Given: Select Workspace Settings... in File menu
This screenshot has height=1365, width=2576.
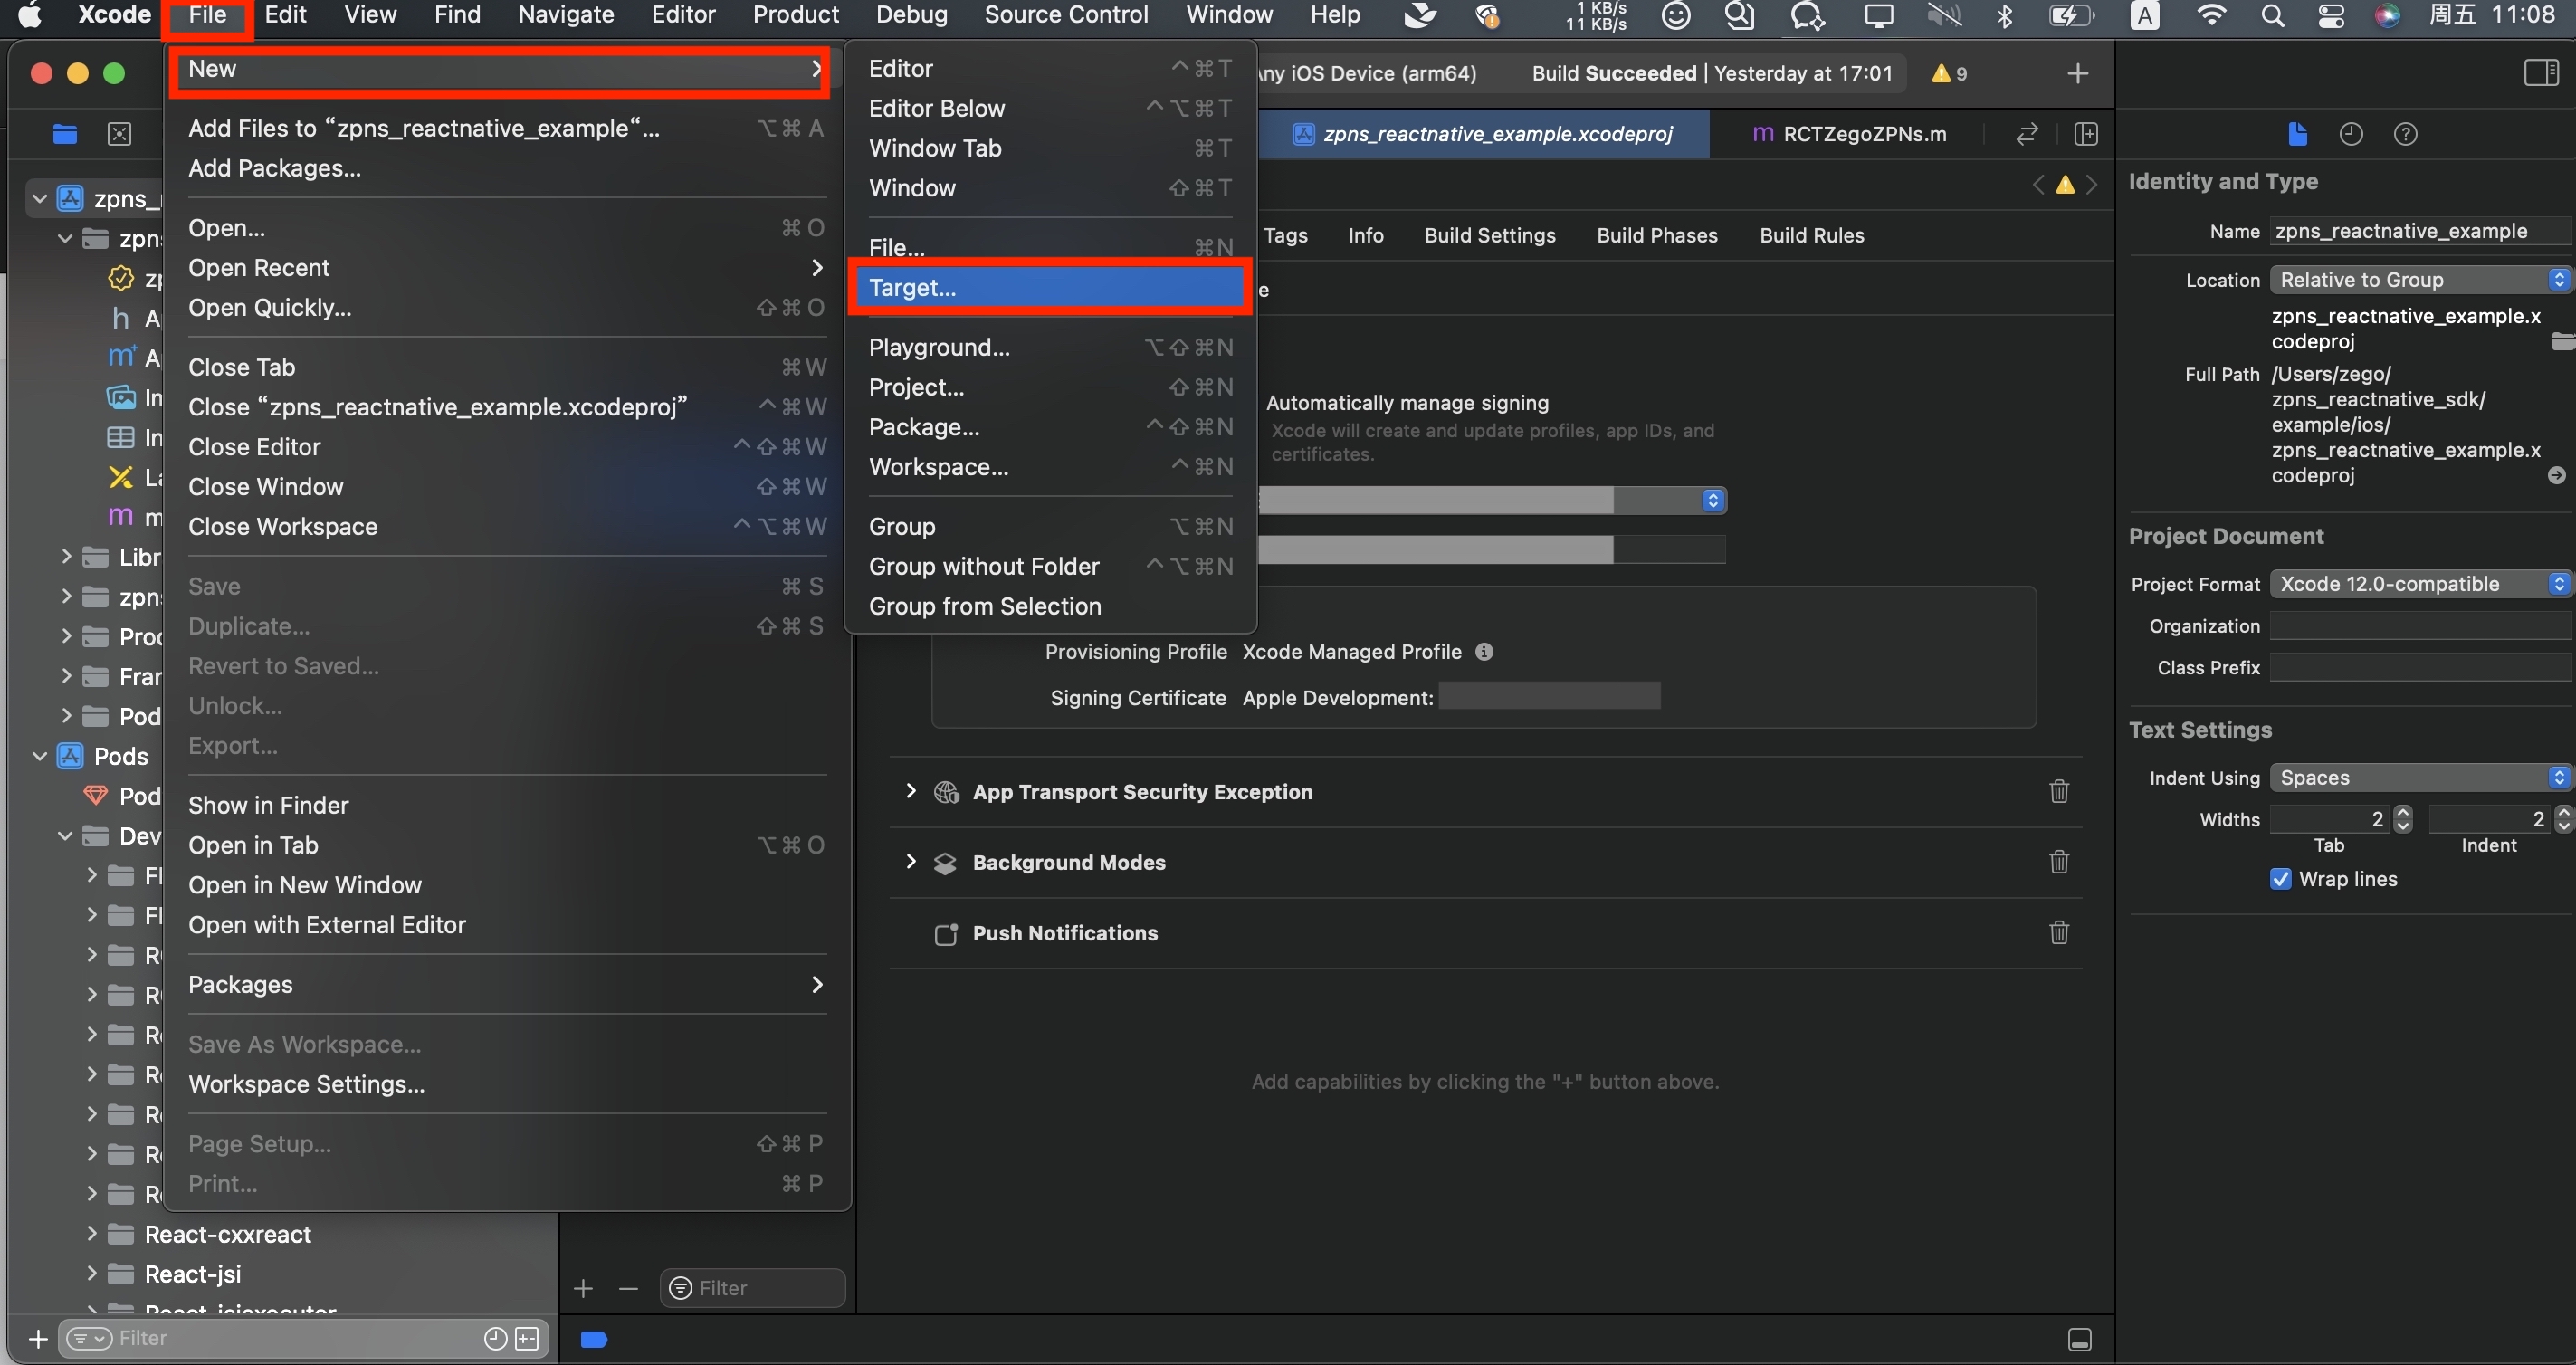Looking at the screenshot, I should (x=306, y=1084).
